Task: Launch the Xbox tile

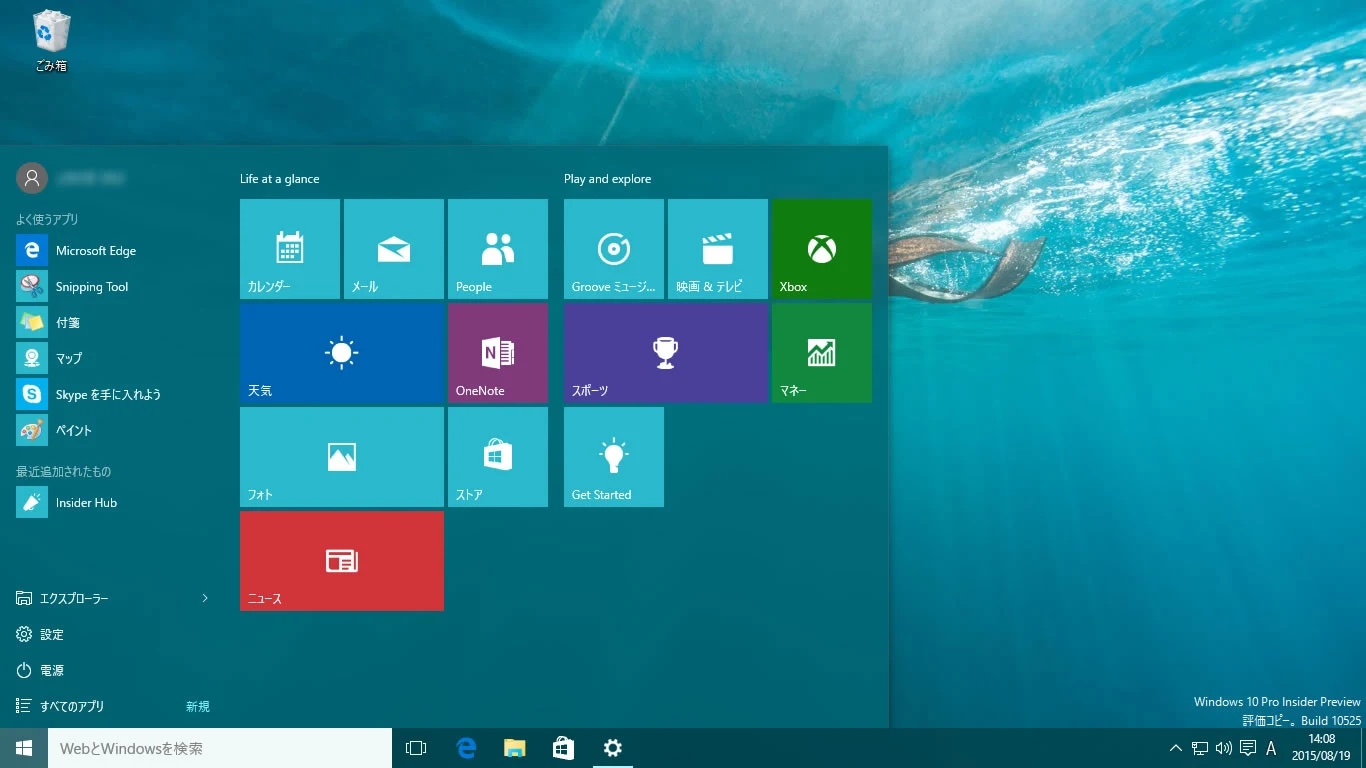Action: tap(822, 249)
